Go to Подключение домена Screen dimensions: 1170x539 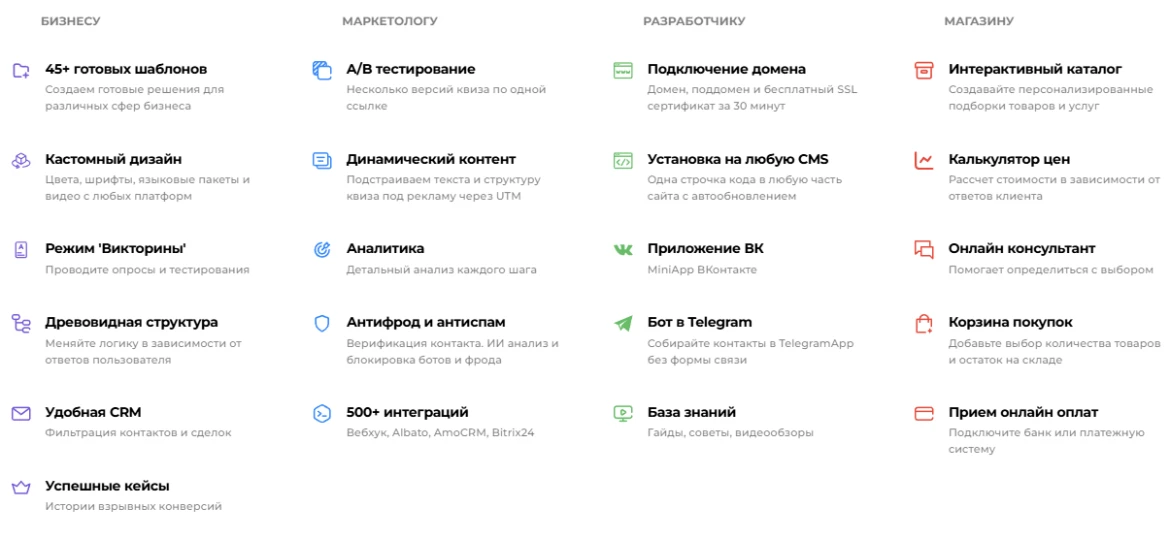pyautogui.click(x=726, y=69)
